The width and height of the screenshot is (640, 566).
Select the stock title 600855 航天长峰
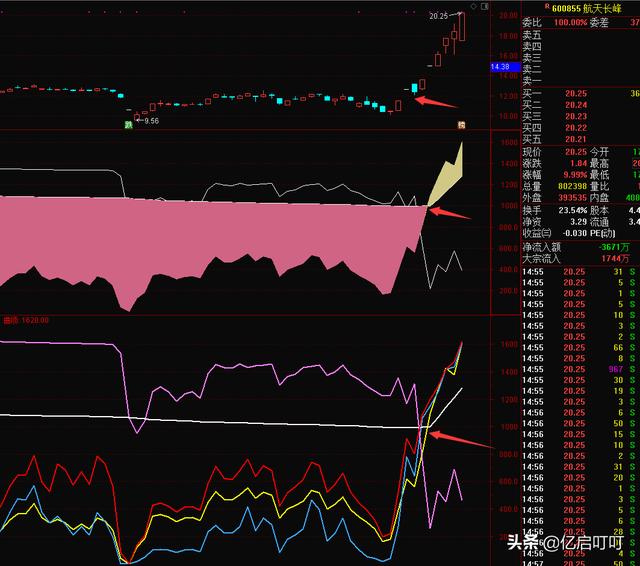click(586, 8)
